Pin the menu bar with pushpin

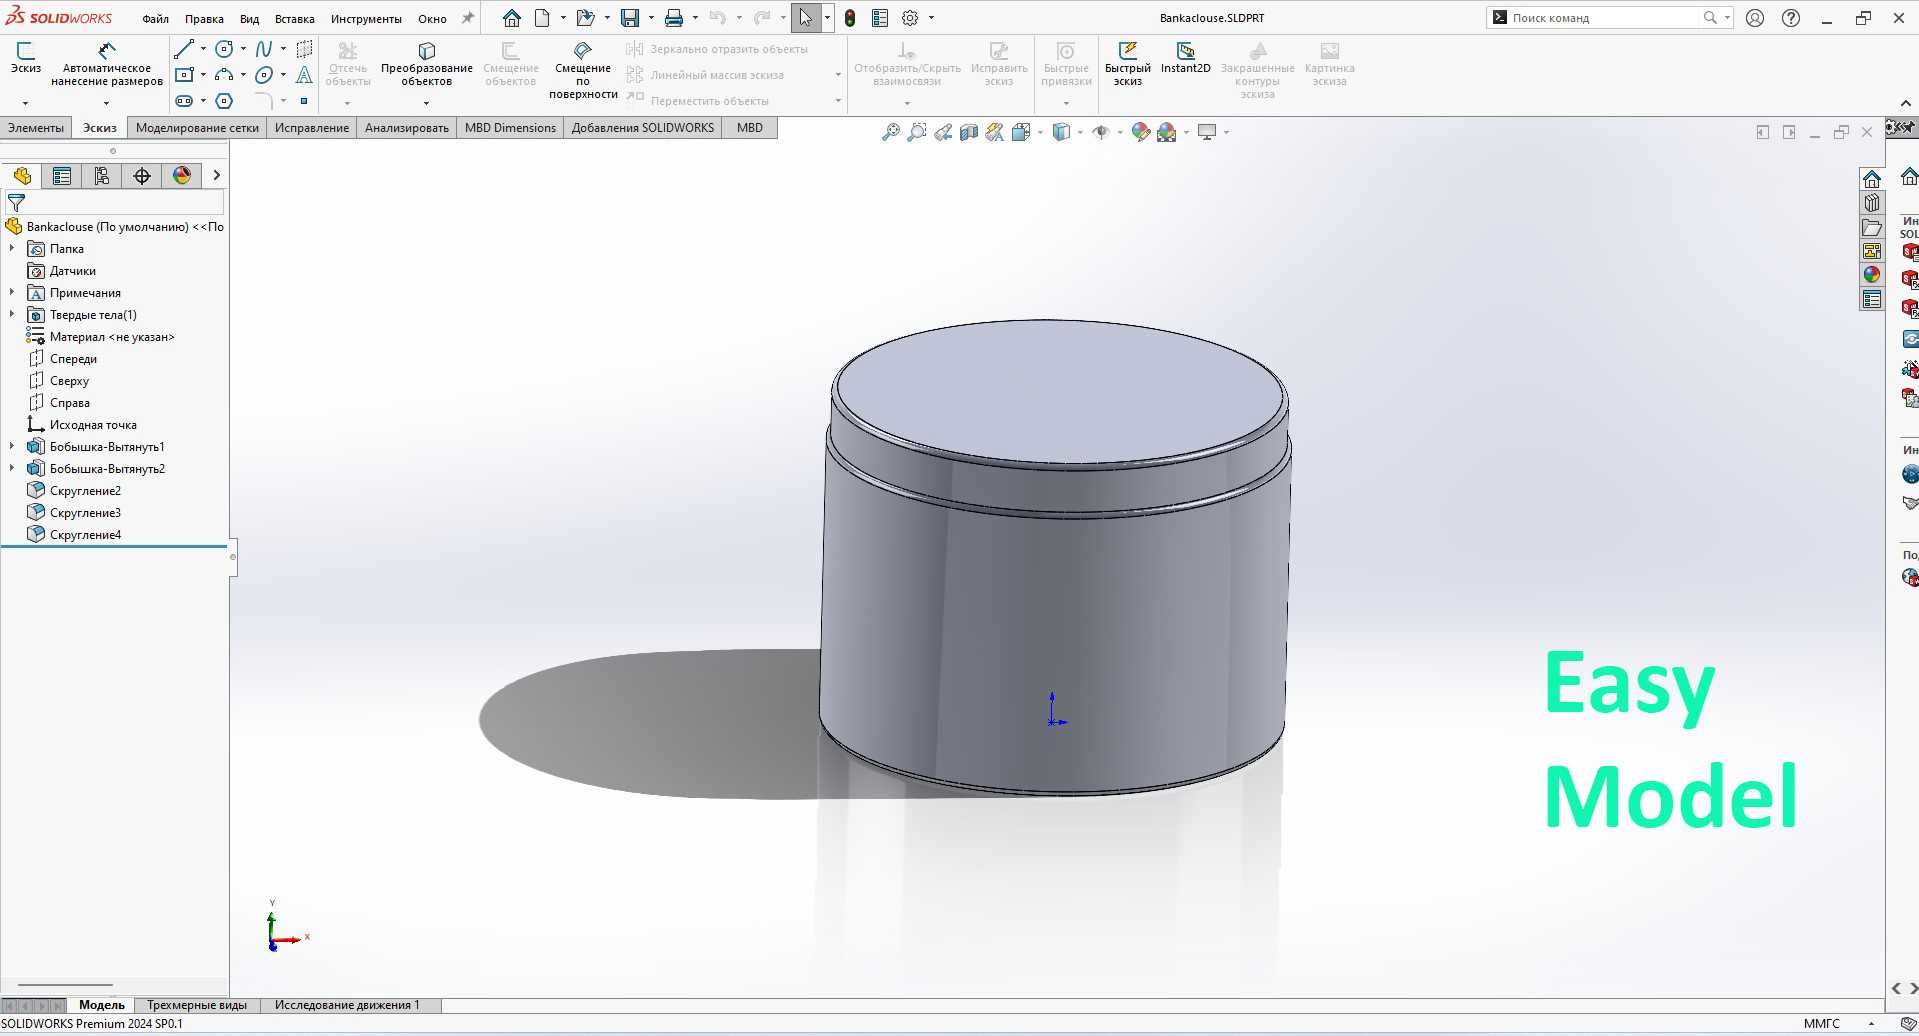click(x=467, y=18)
